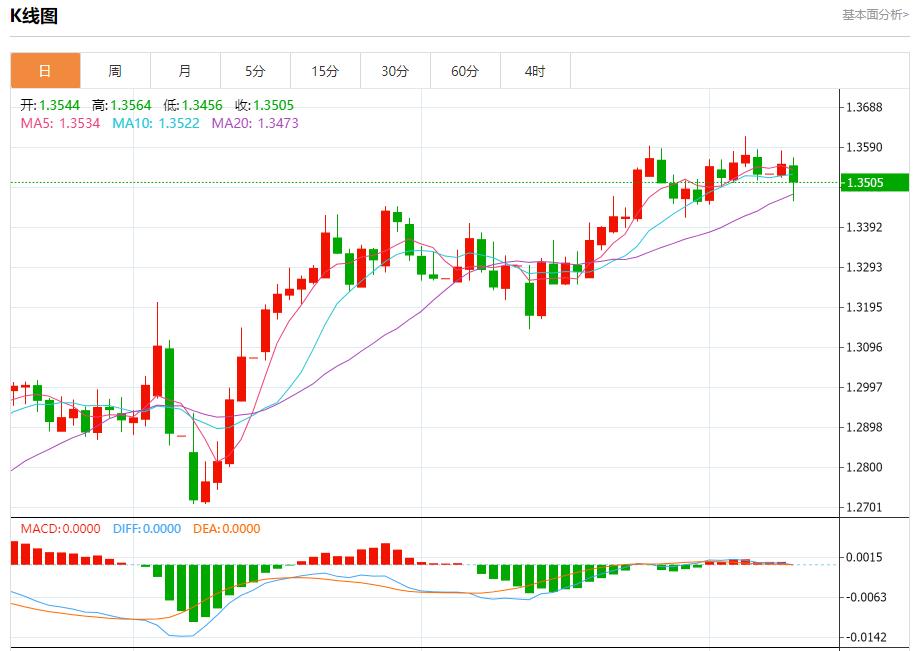Click the MA5 indicator label
Image resolution: width=913 pixels, height=651 pixels.
point(60,123)
